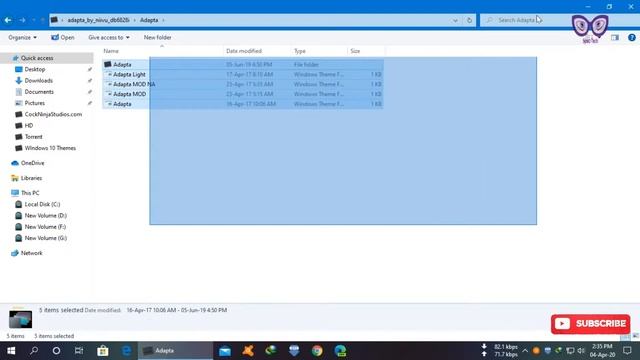Go back with the Back arrow
Viewport: 640px width, 360px height.
pyautogui.click(x=8, y=20)
